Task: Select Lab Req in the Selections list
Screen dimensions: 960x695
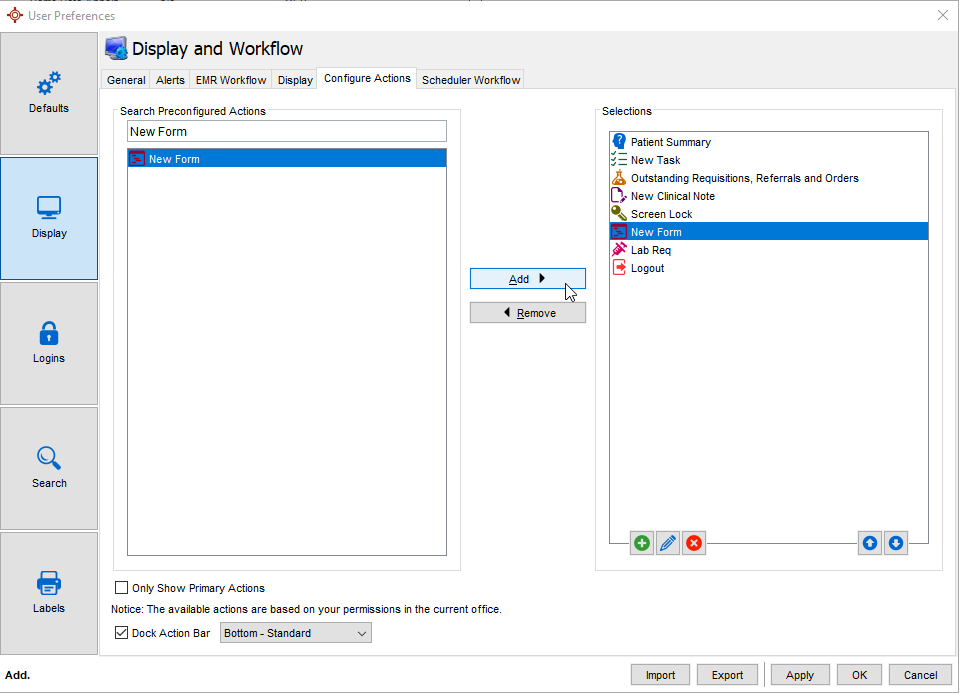Action: [x=650, y=250]
